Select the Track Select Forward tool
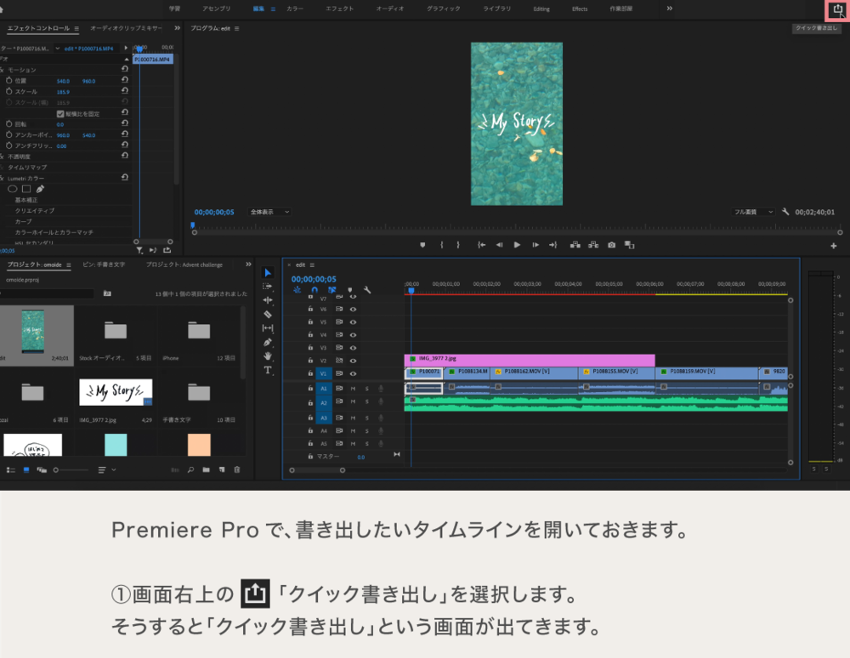The image size is (850, 658). (268, 286)
